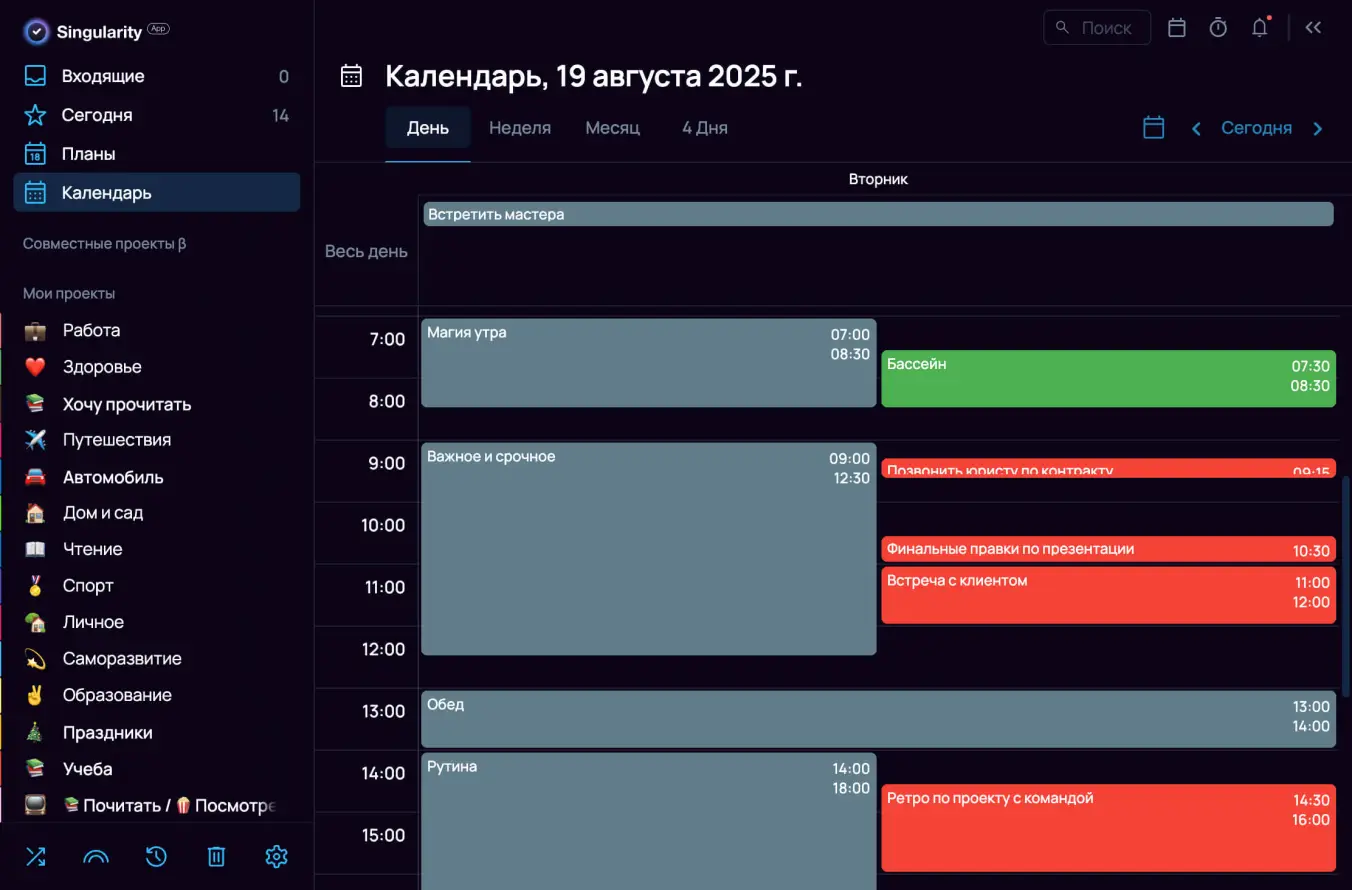The height and width of the screenshot is (890, 1352).
Task: Open notifications via the bell icon
Action: click(x=1259, y=27)
